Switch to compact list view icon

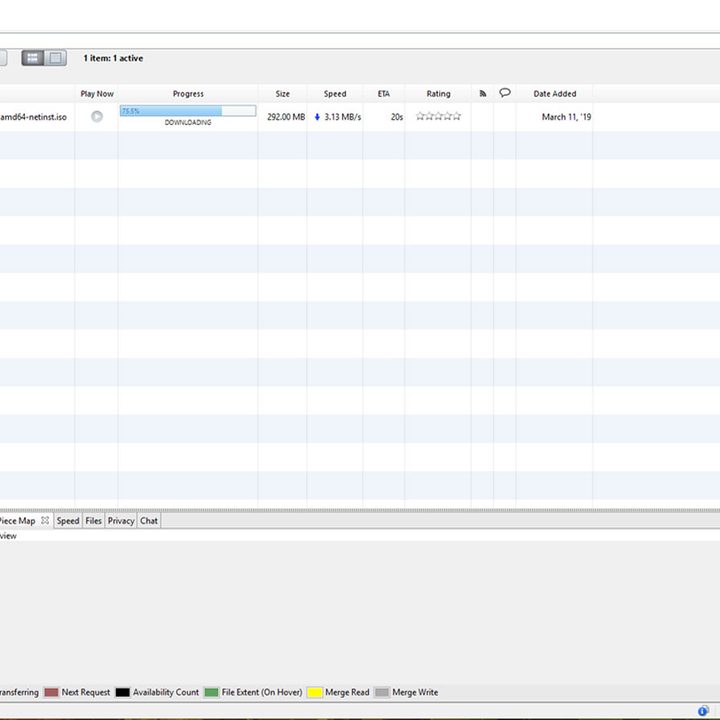pos(56,58)
